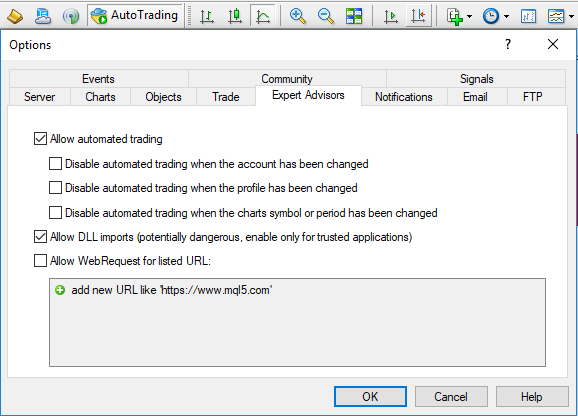Switch to the Charts tab
The height and width of the screenshot is (416, 578).
pos(100,97)
